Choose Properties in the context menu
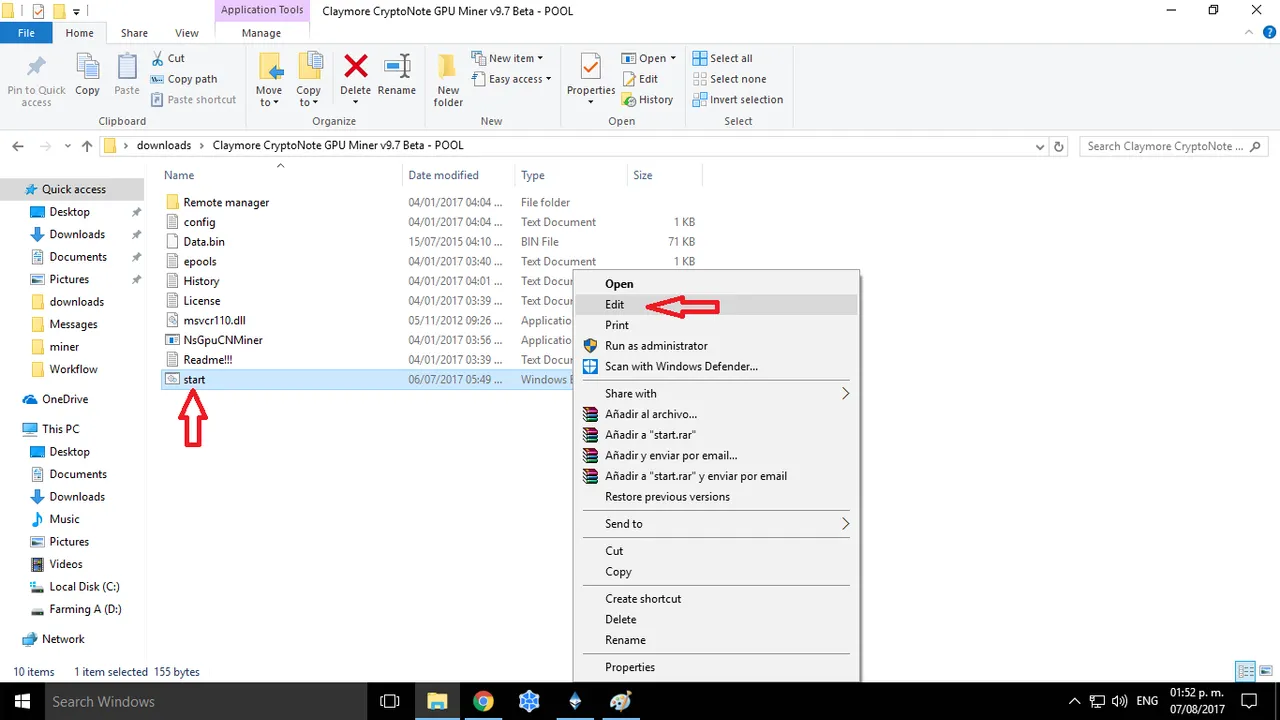Viewport: 1280px width, 720px height. (716, 667)
